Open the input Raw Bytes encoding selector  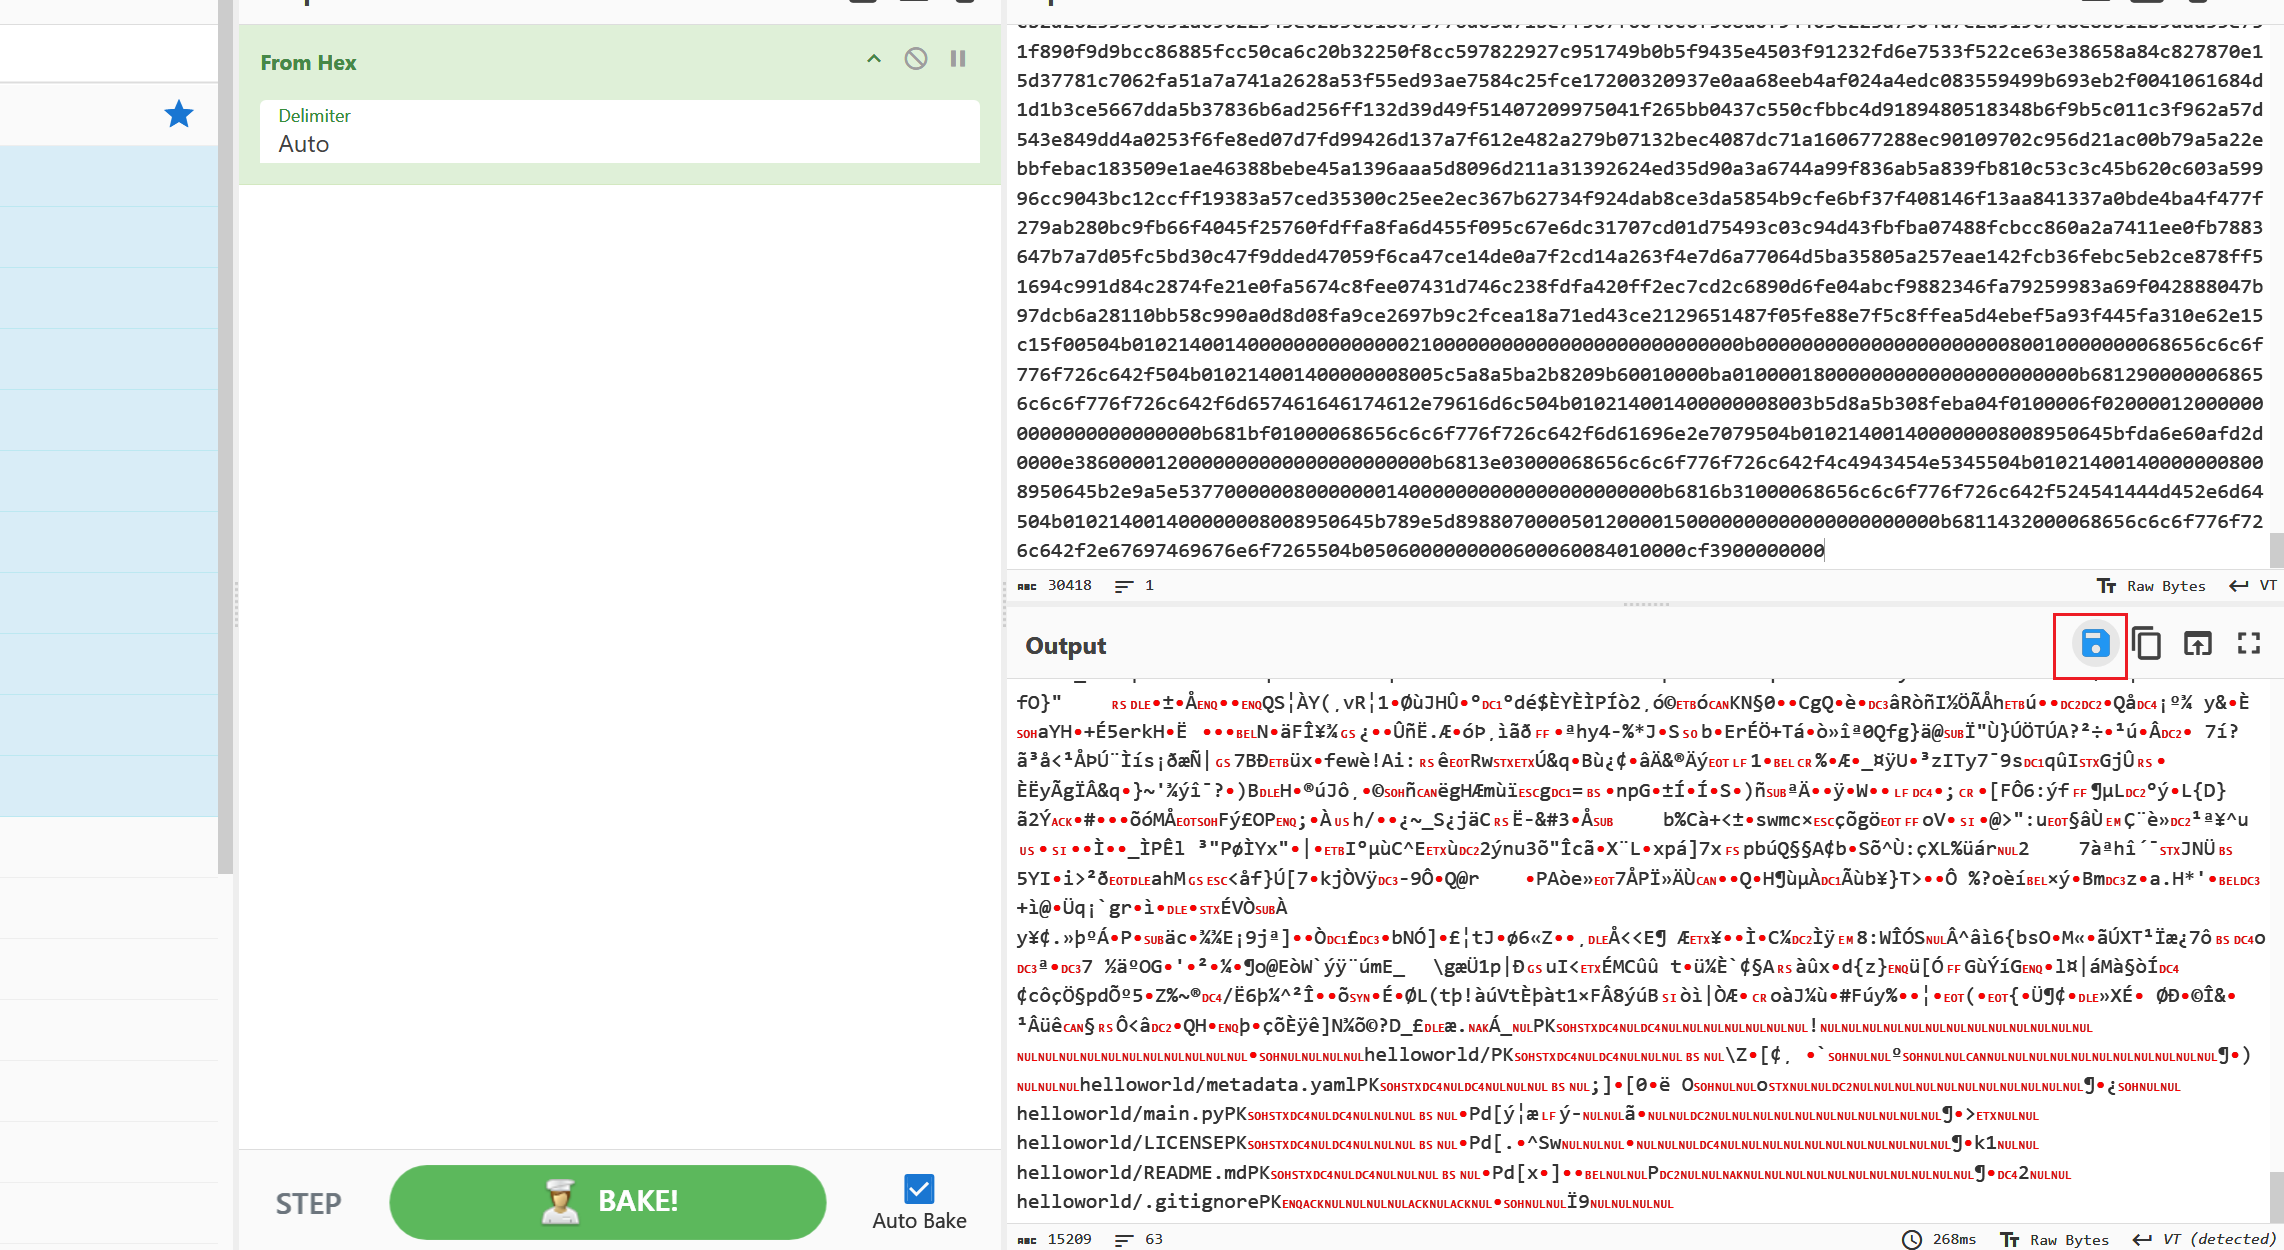pos(2152,586)
